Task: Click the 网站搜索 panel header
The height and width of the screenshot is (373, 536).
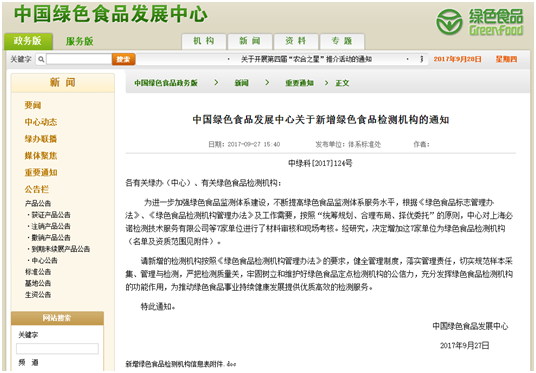Action: [57, 318]
